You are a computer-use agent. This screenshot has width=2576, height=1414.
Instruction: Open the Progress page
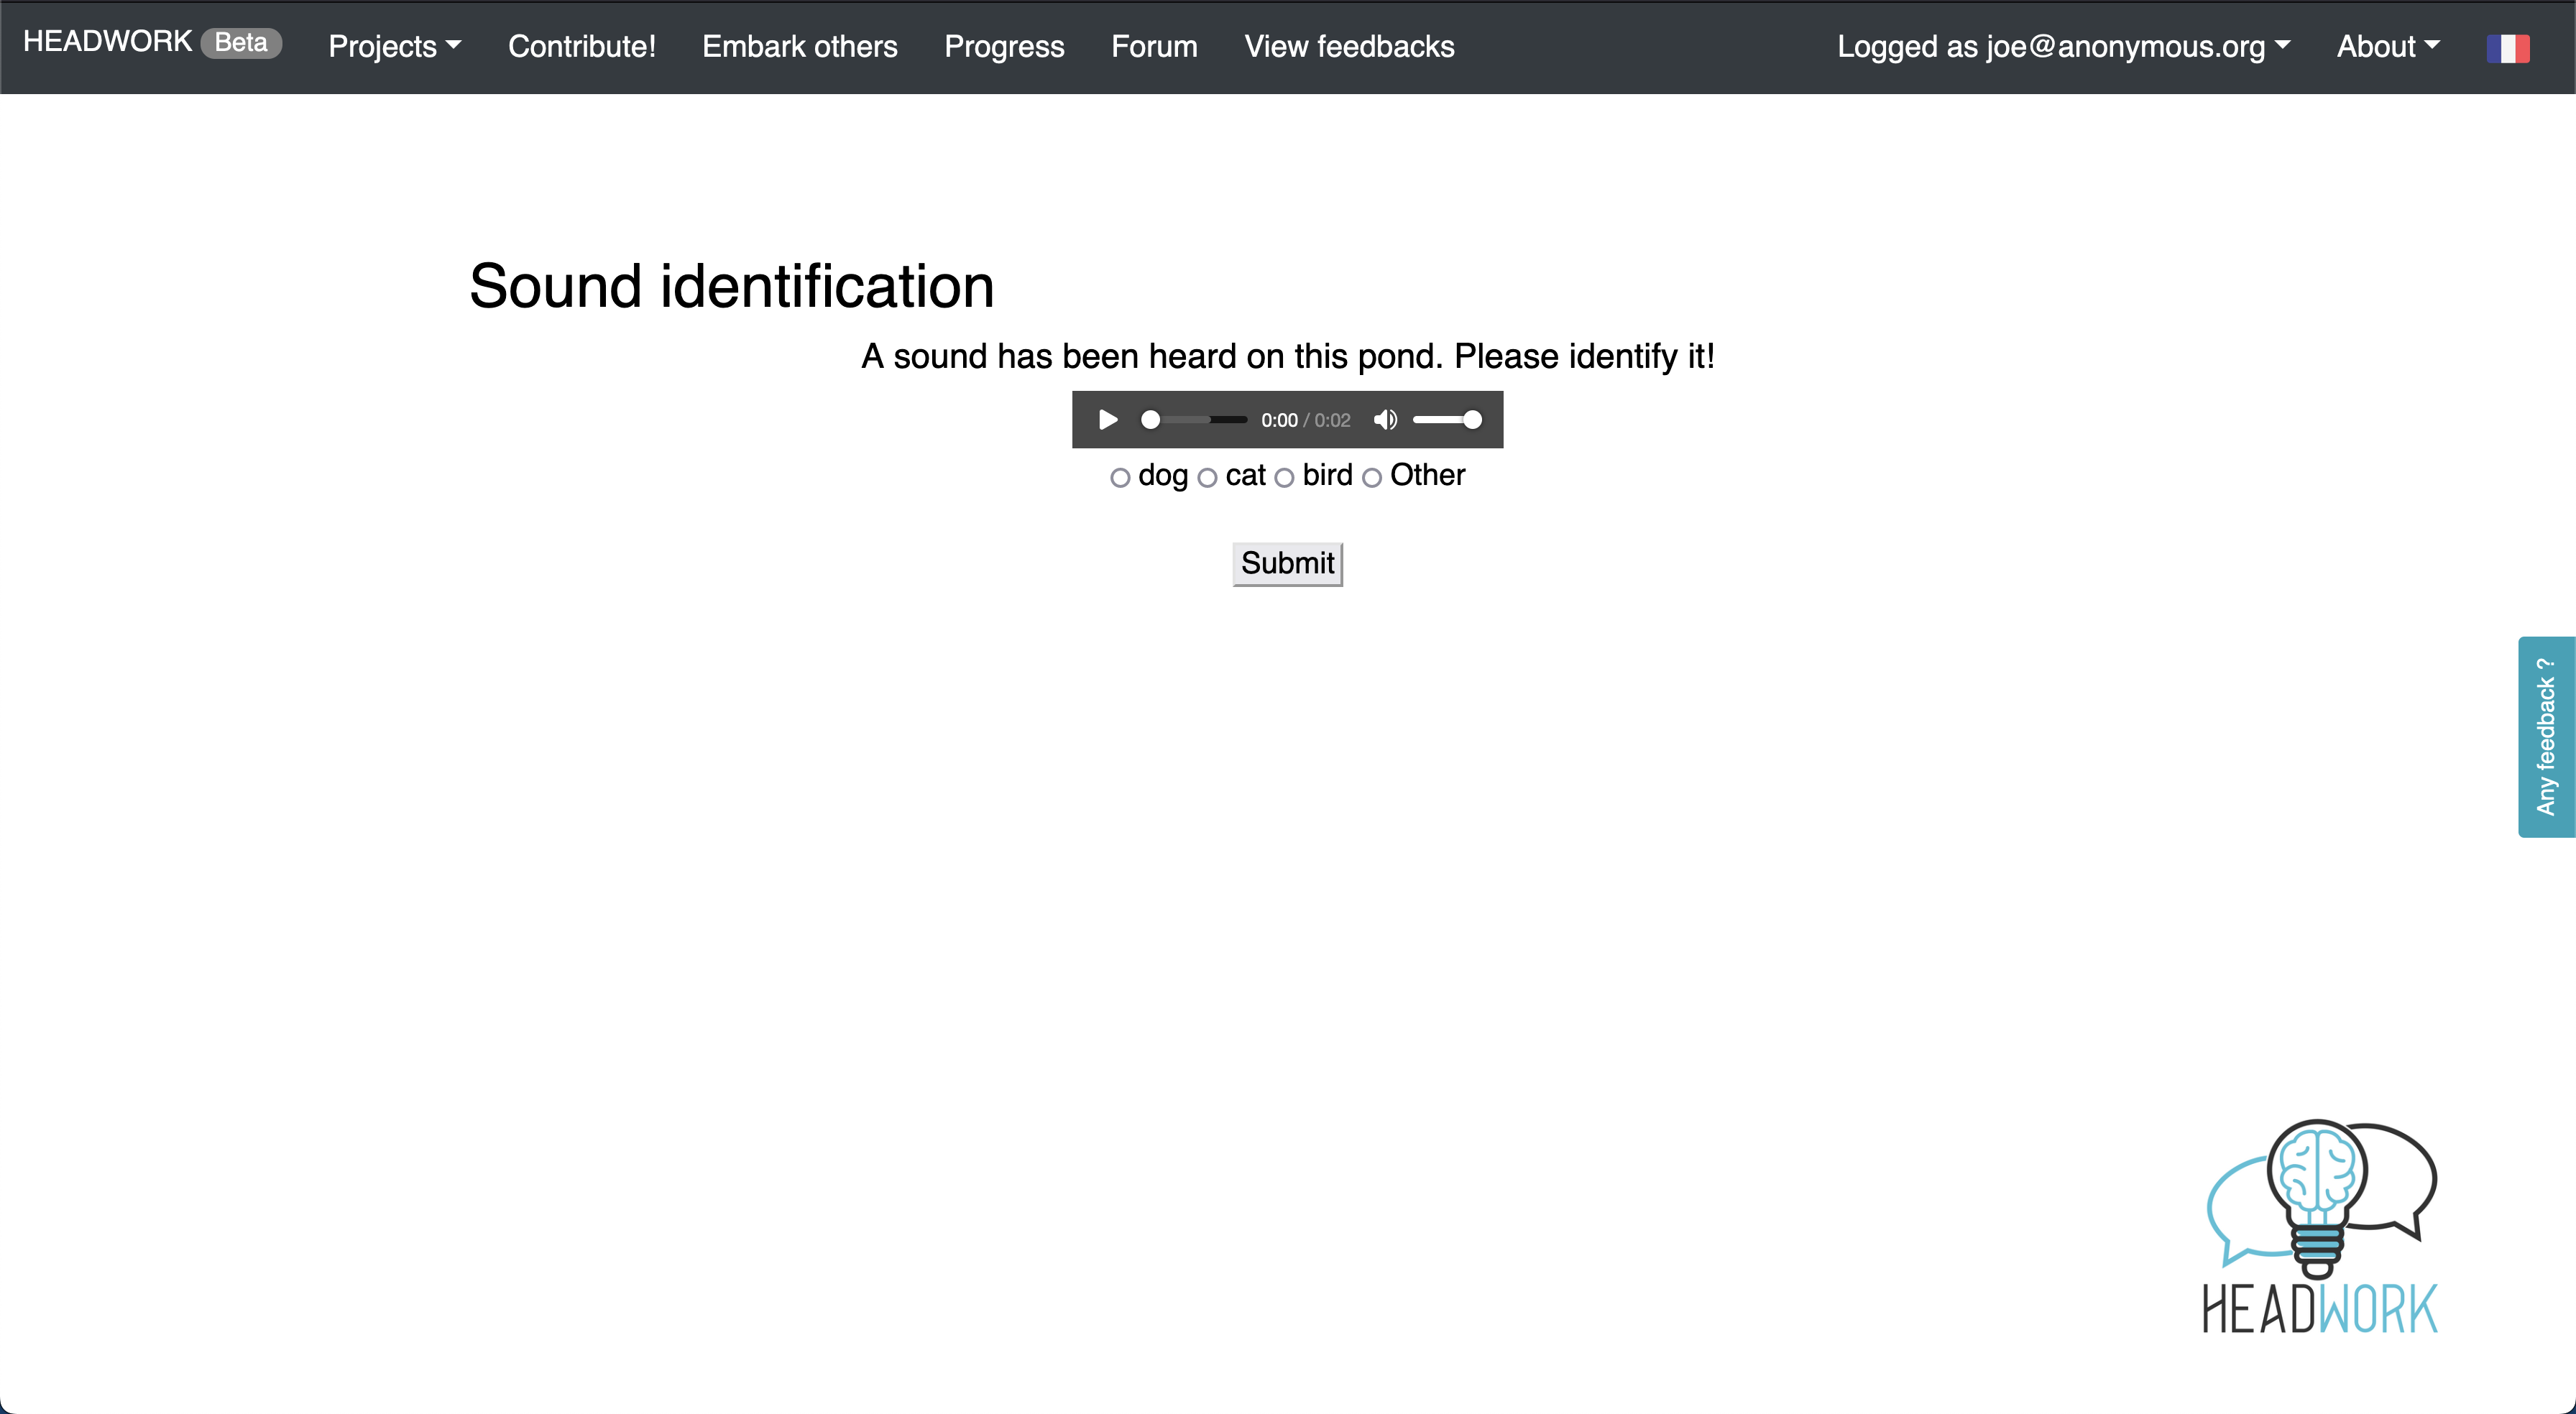click(1004, 46)
